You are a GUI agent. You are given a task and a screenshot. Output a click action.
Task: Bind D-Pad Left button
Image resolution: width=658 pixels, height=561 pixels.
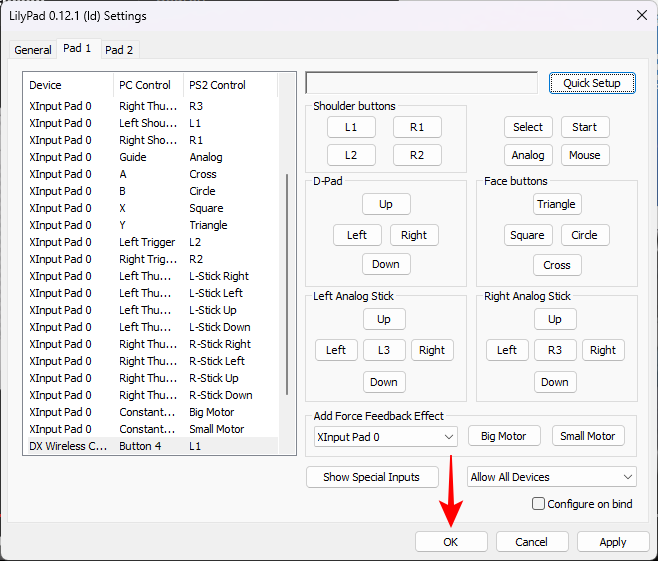[x=357, y=235]
